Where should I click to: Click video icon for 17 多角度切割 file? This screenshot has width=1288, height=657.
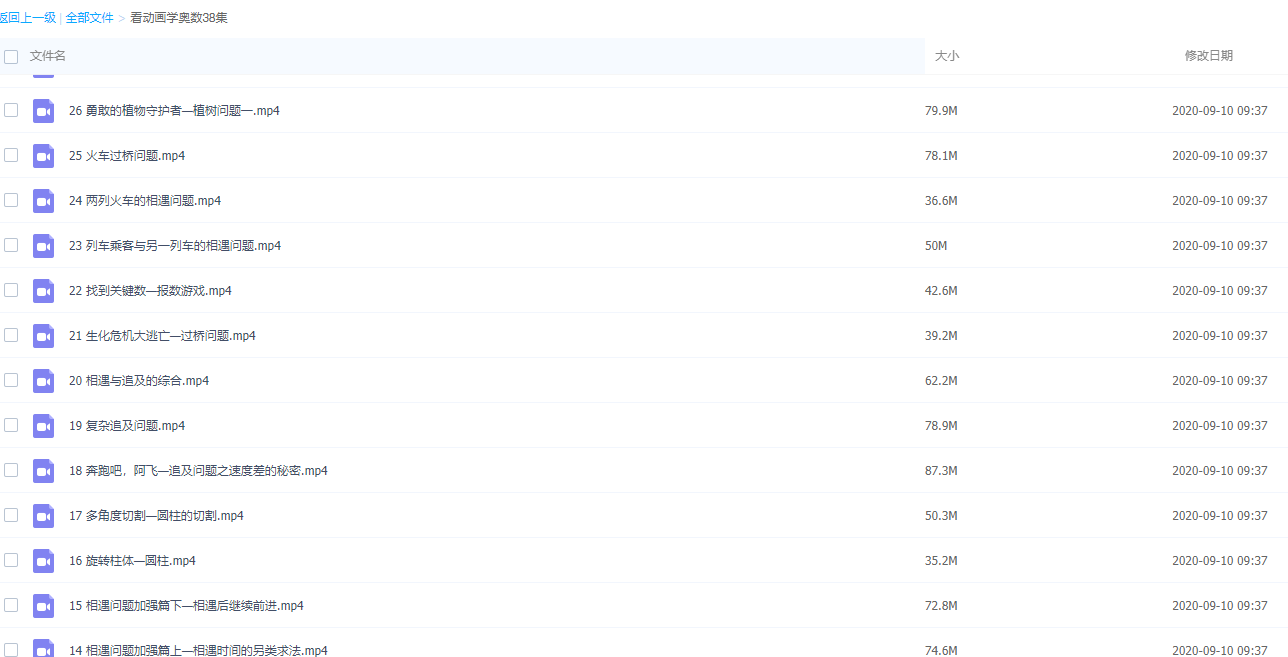(x=43, y=516)
